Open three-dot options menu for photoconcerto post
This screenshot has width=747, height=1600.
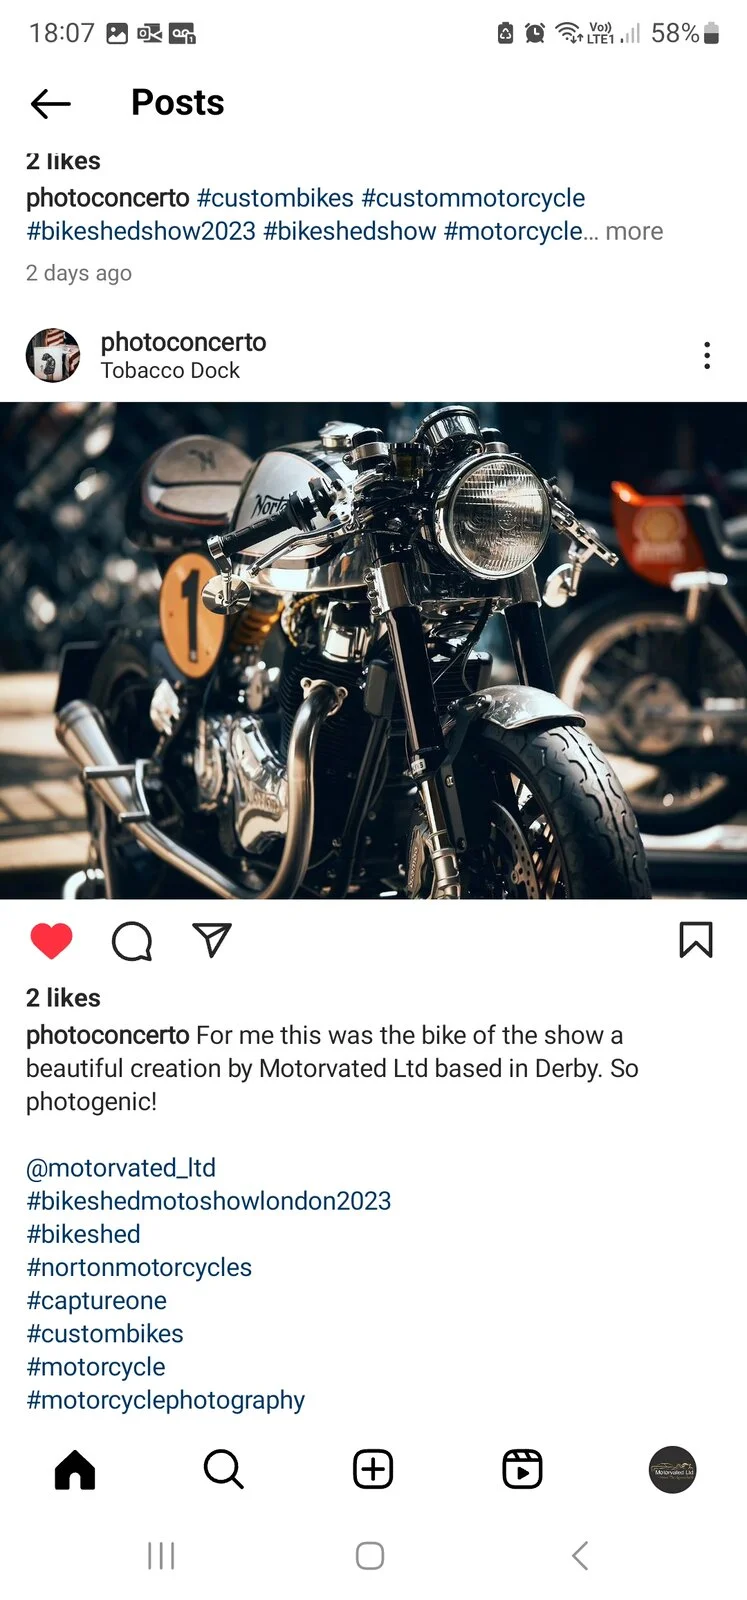coord(707,356)
